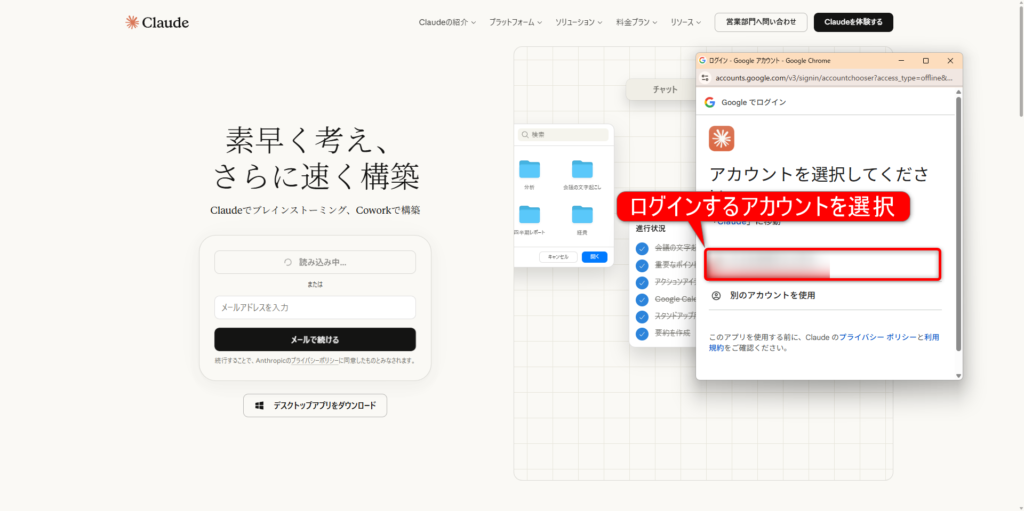Expand the プラットフォーム dropdown menu
This screenshot has width=1024, height=511.
[x=515, y=22]
